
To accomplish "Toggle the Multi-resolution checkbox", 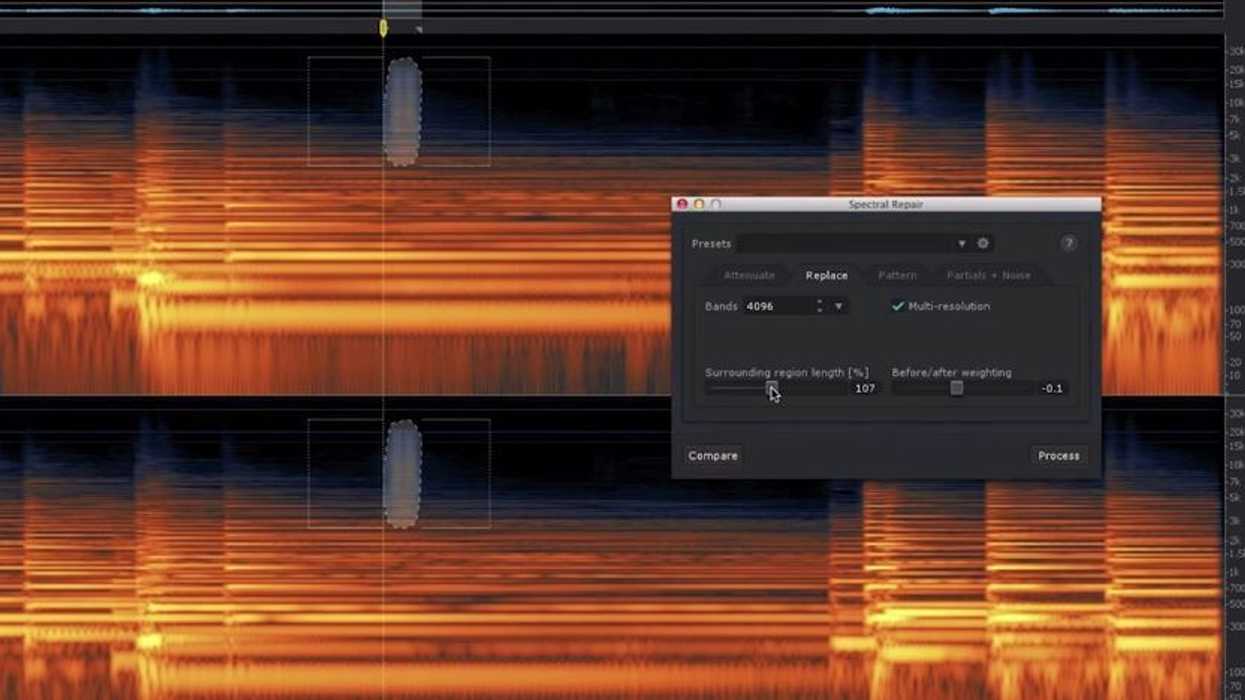I will coord(897,306).
